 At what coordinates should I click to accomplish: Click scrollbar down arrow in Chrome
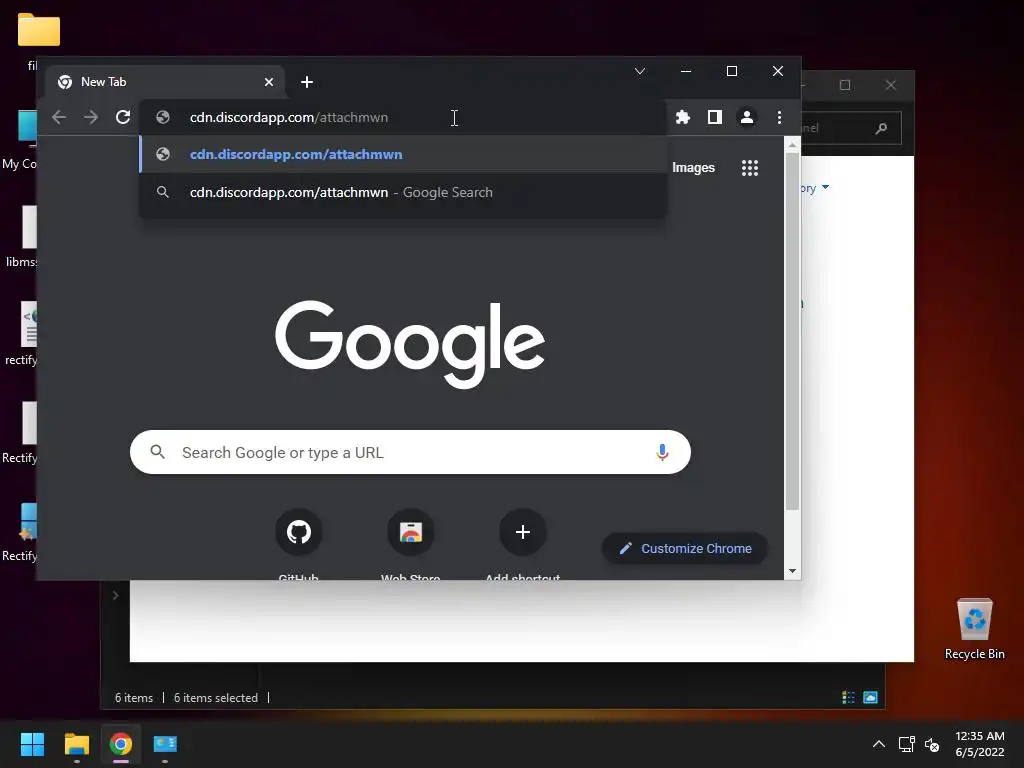[792, 571]
